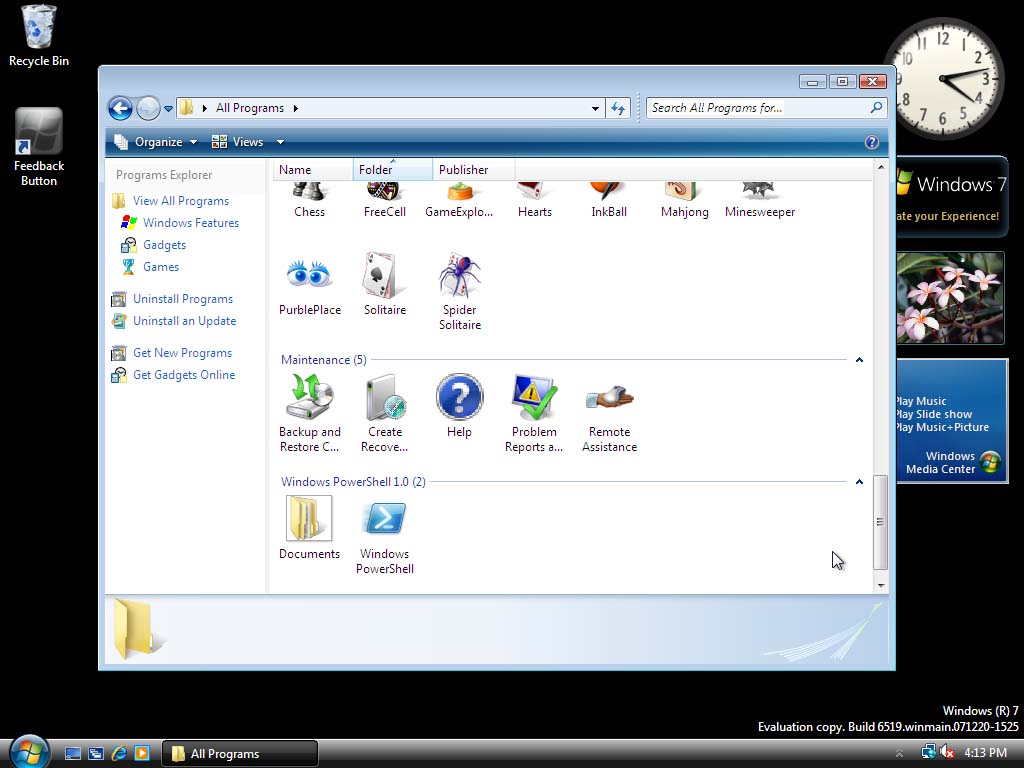Collapse the Windows PowerShell 1.0 group
The image size is (1024, 768).
coord(859,482)
